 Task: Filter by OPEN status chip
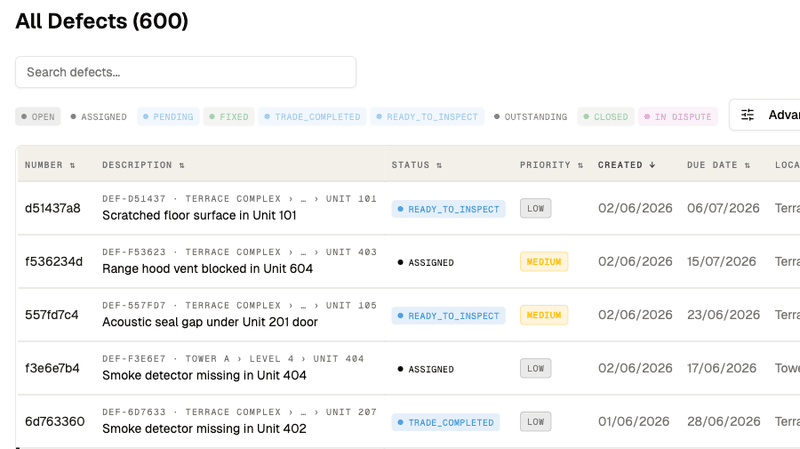[x=38, y=117]
